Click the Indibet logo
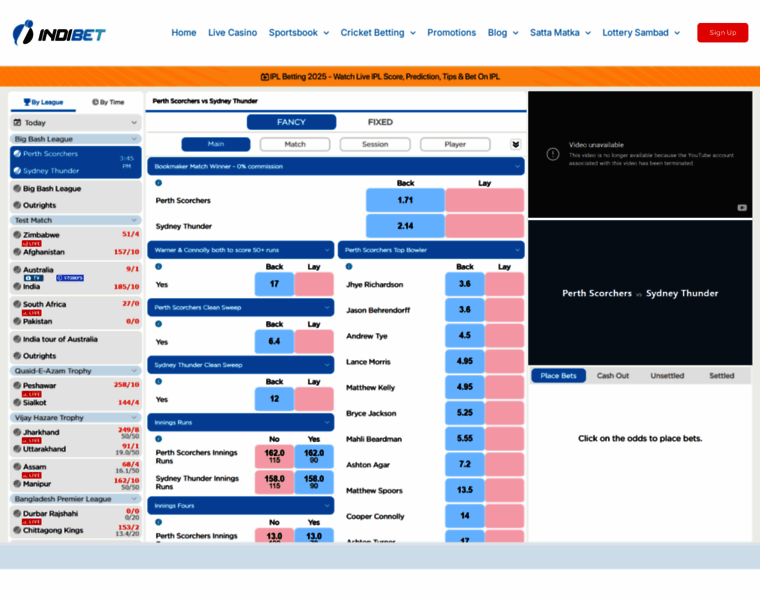This screenshot has width=760, height=600. pos(59,33)
